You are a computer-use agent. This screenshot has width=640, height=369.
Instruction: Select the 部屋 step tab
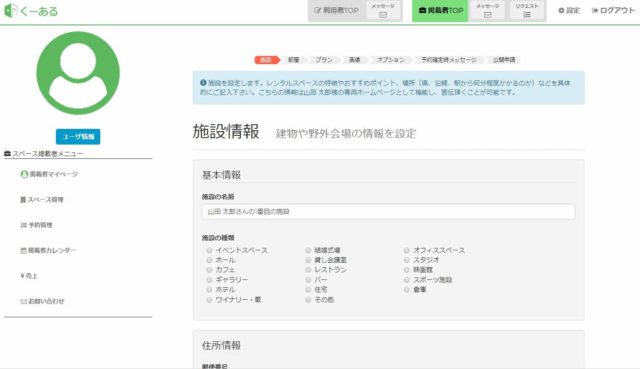click(293, 60)
